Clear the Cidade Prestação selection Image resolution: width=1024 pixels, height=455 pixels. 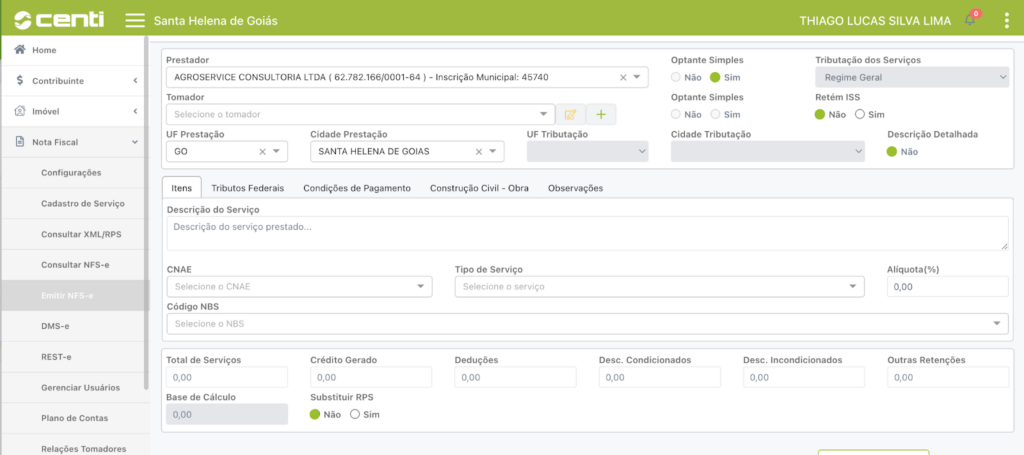pyautogui.click(x=479, y=152)
